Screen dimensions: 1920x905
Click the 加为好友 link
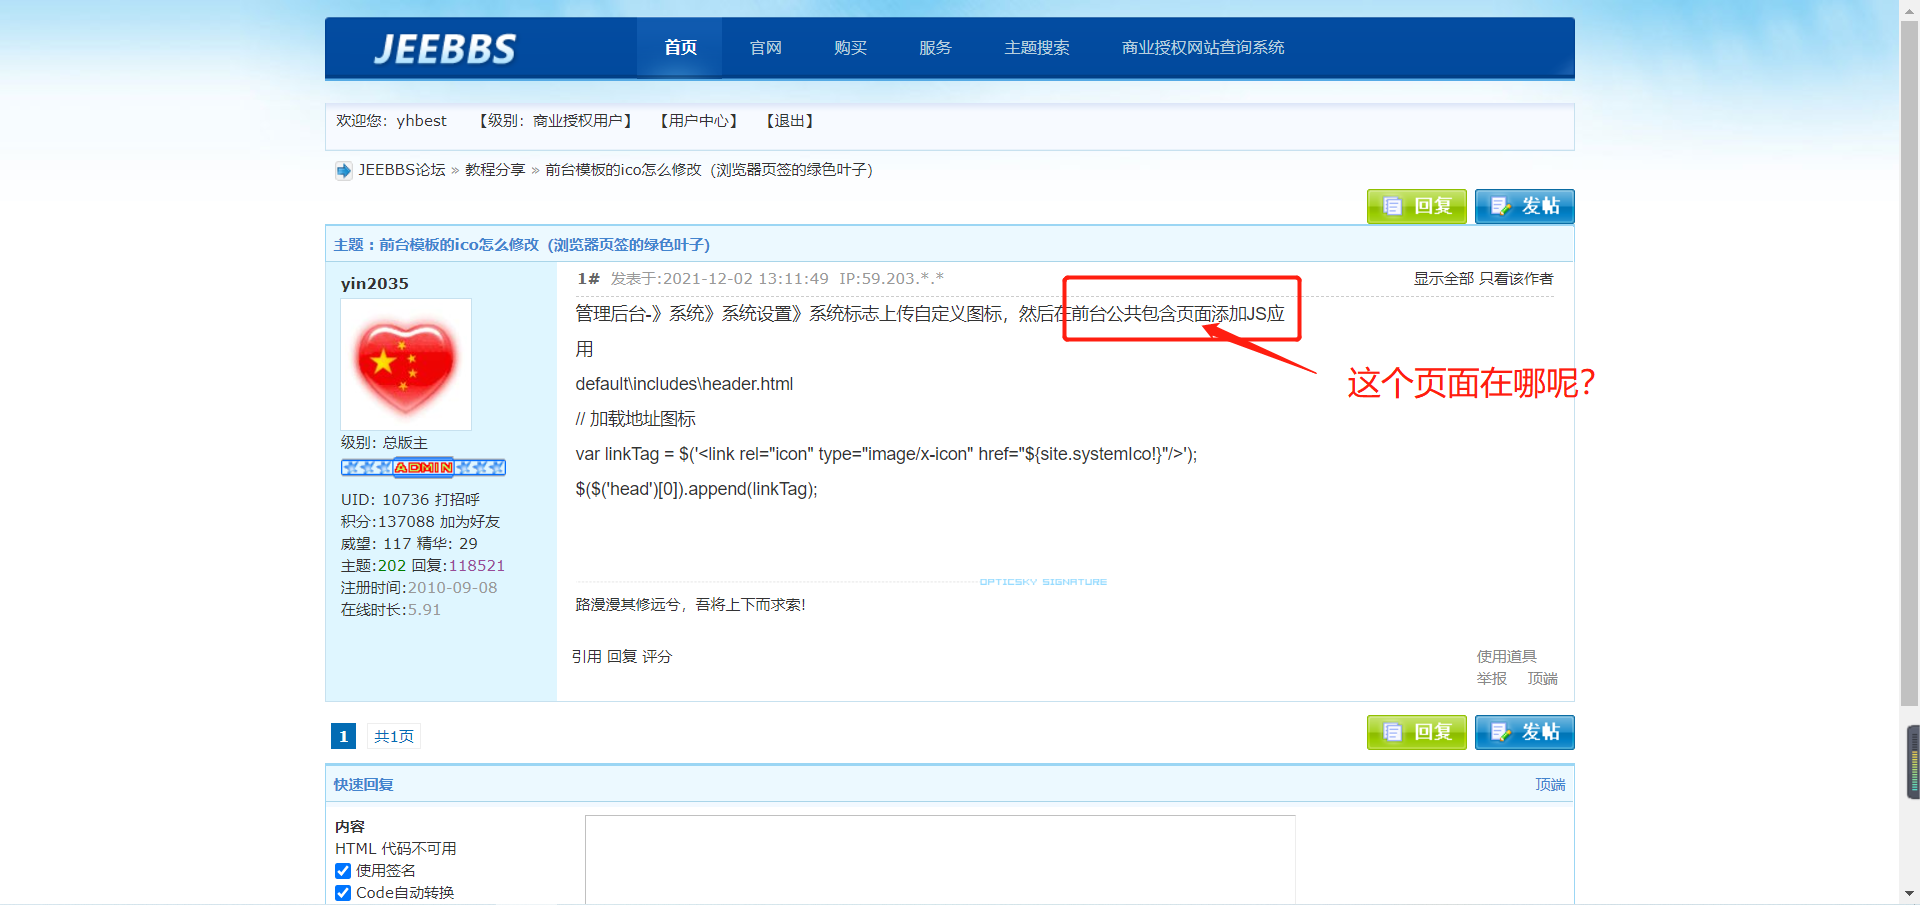point(470,522)
